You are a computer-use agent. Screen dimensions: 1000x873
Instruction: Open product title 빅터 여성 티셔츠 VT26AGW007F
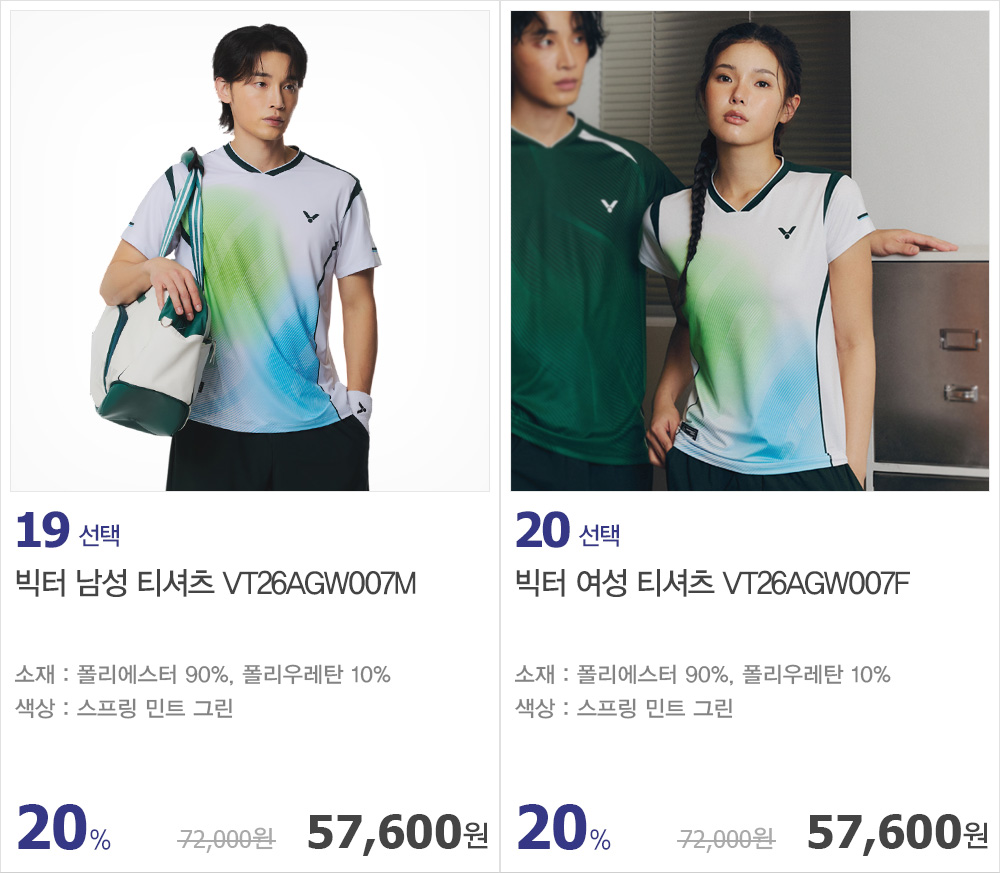click(712, 583)
